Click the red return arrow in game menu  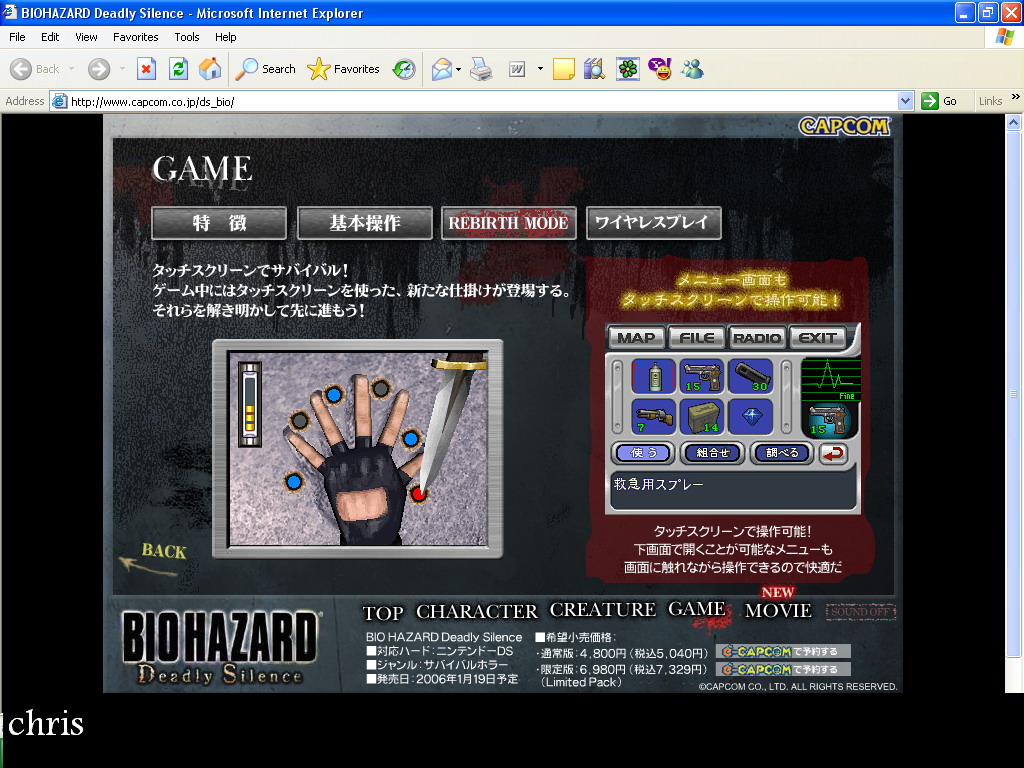point(832,453)
